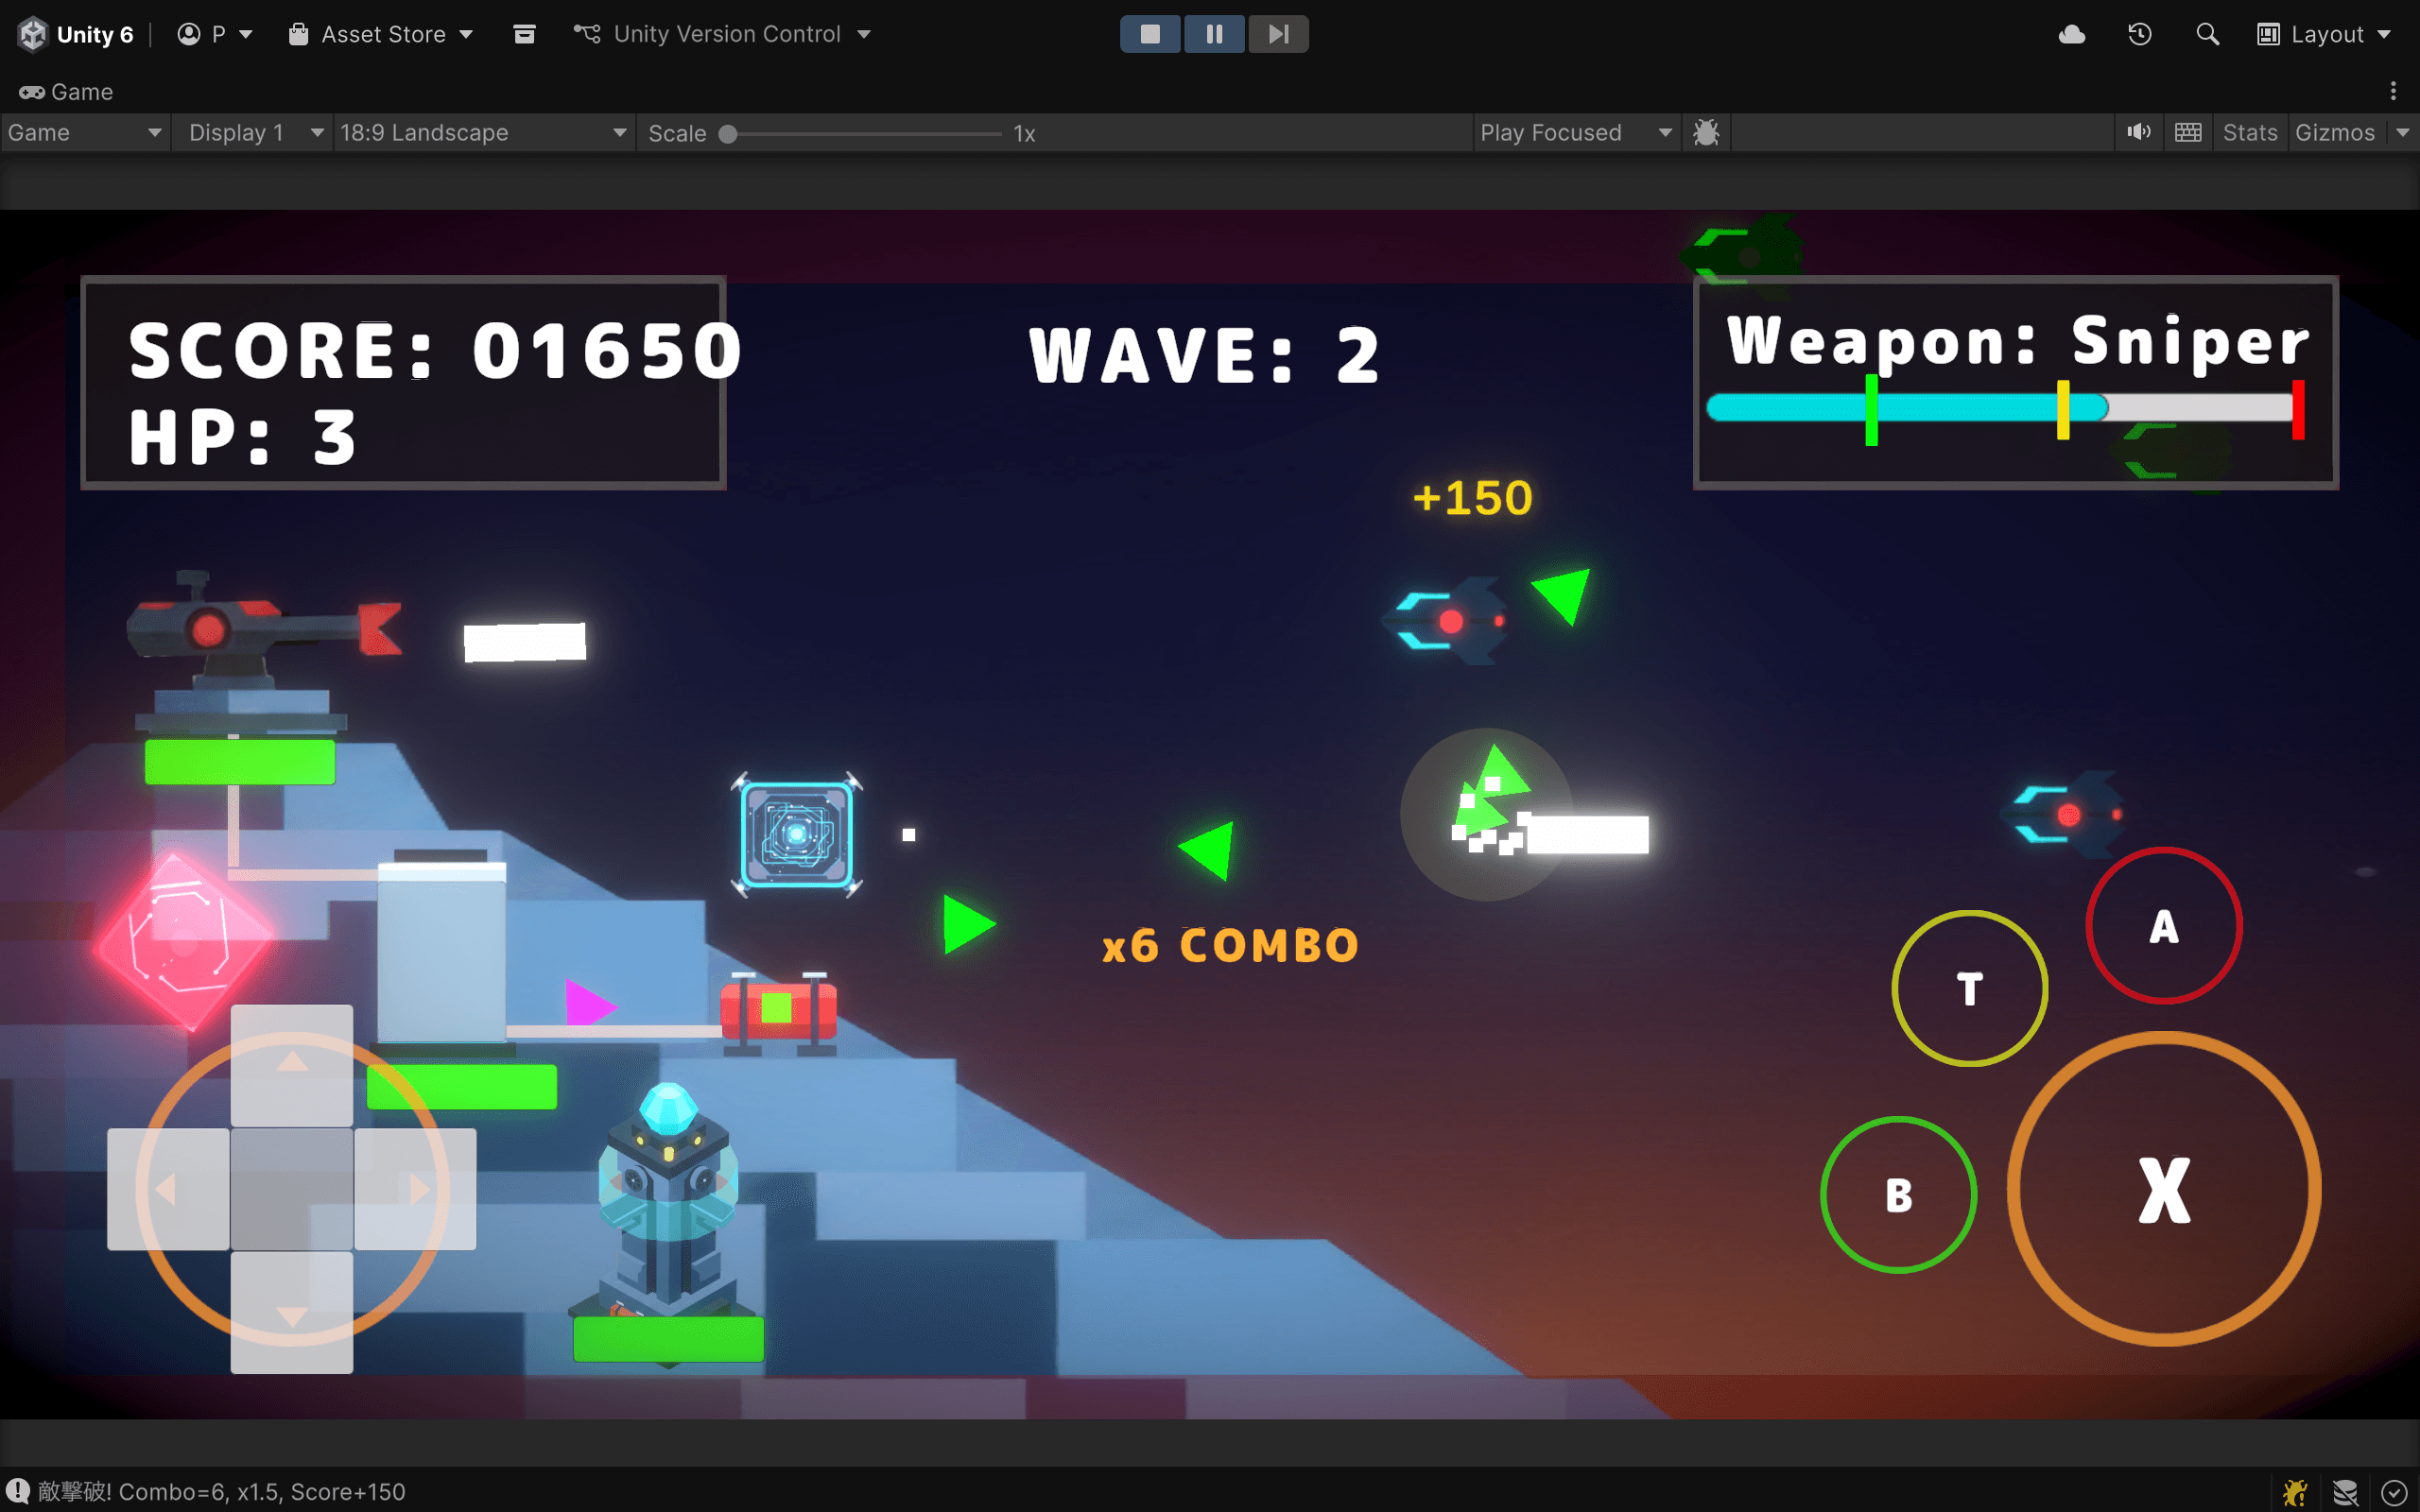The height and width of the screenshot is (1512, 2420).
Task: Click the x6 COMBO text
Action: [x=1230, y=946]
